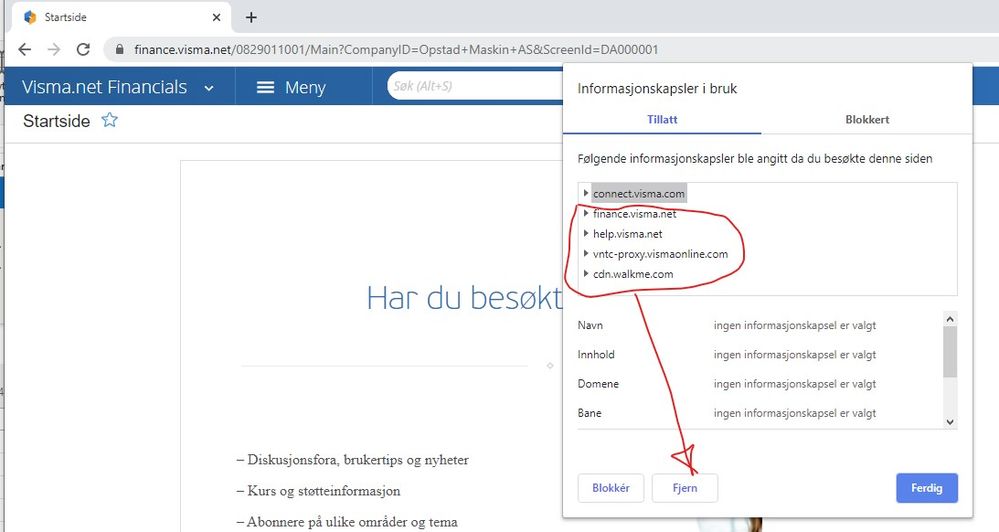Open the Visma.net Financials dropdown chevron
Image resolution: width=999 pixels, height=532 pixels.
point(209,88)
